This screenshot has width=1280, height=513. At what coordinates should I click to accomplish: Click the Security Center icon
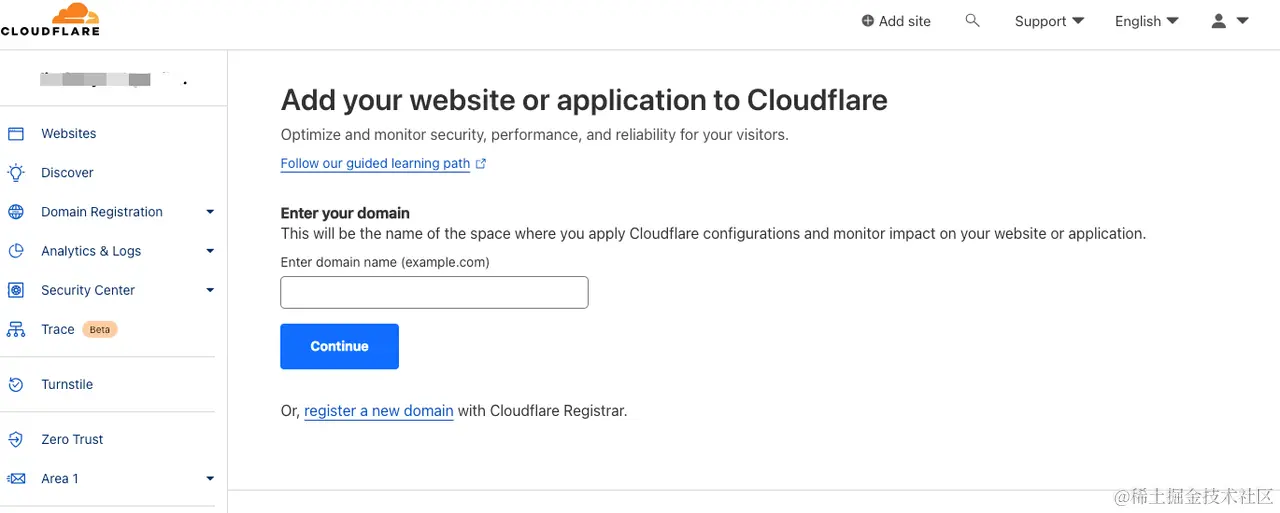pos(16,290)
